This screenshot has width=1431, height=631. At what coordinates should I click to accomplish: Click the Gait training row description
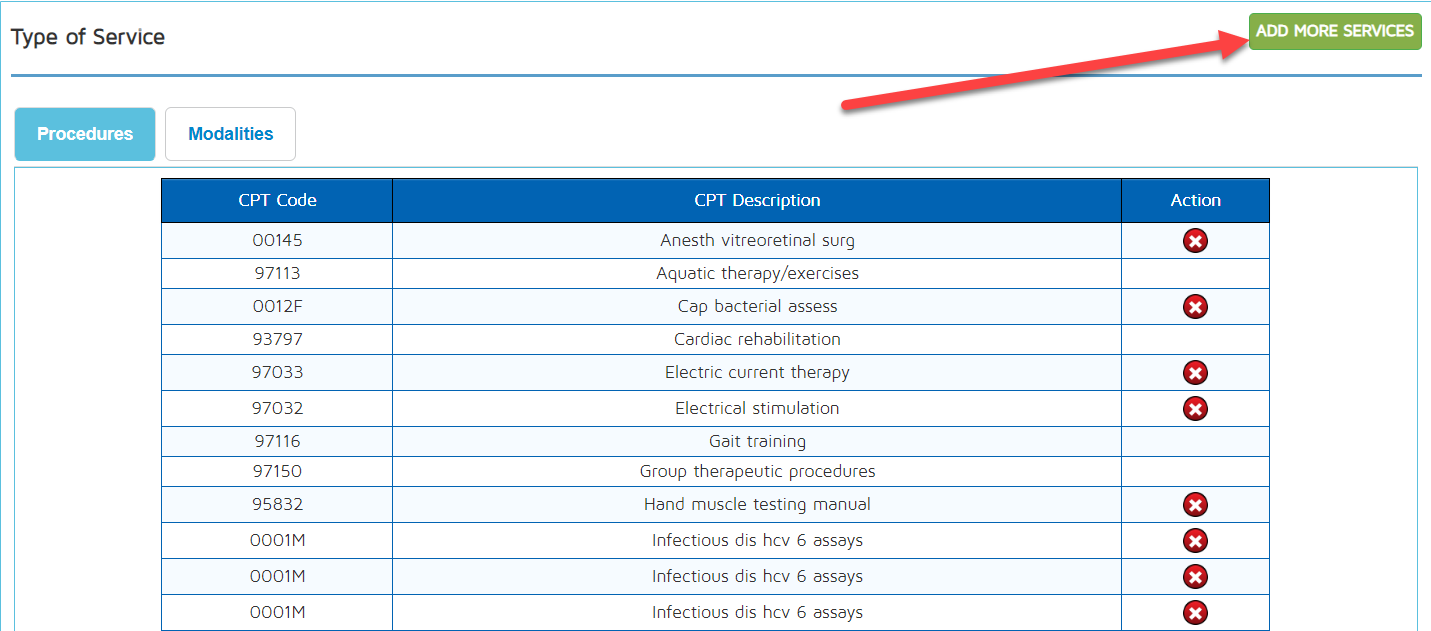pos(757,441)
